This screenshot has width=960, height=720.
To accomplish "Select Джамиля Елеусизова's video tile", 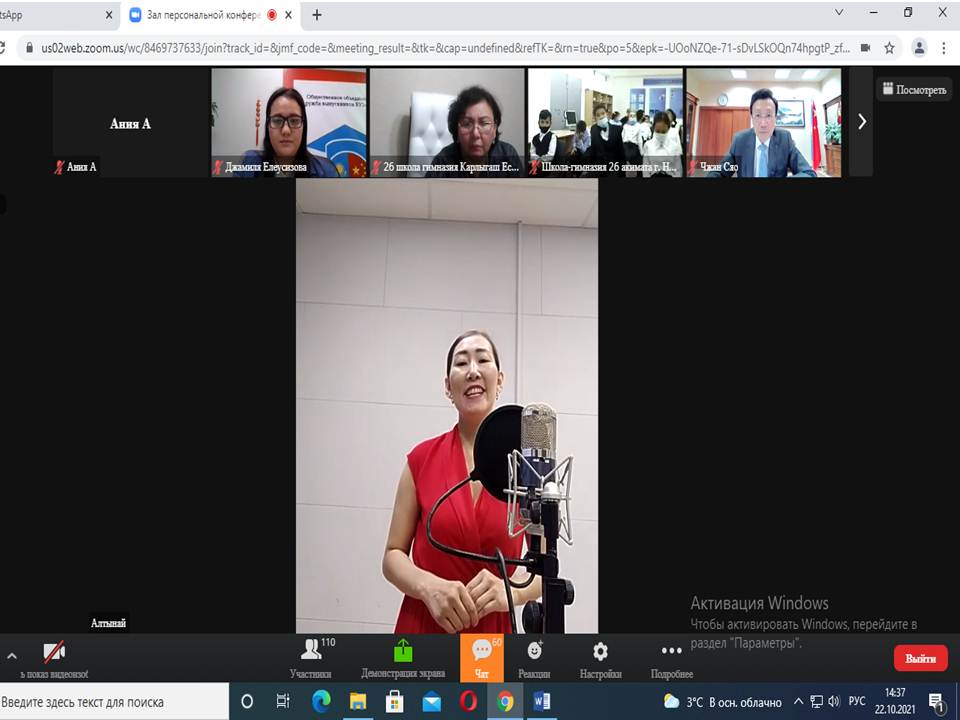I will coord(289,122).
